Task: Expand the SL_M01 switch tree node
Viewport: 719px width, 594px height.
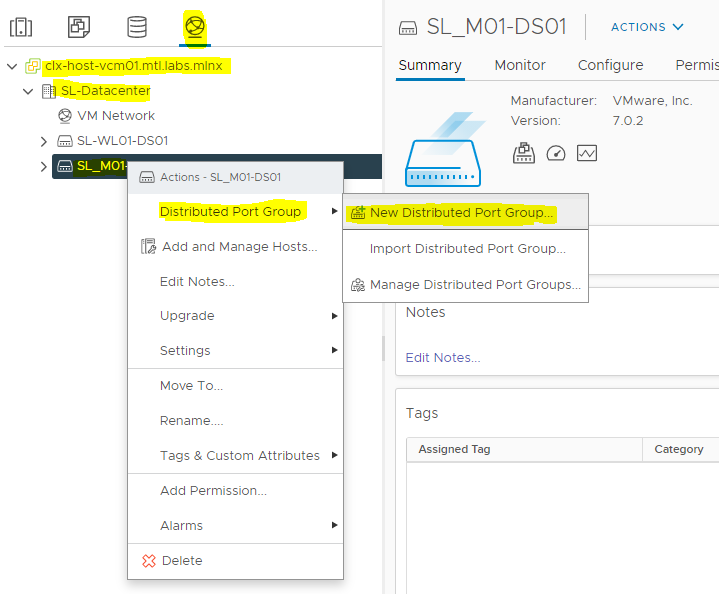Action: (x=44, y=167)
